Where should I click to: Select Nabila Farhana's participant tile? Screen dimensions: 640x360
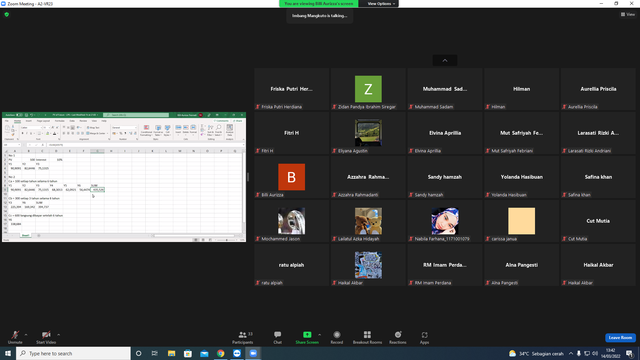click(445, 221)
